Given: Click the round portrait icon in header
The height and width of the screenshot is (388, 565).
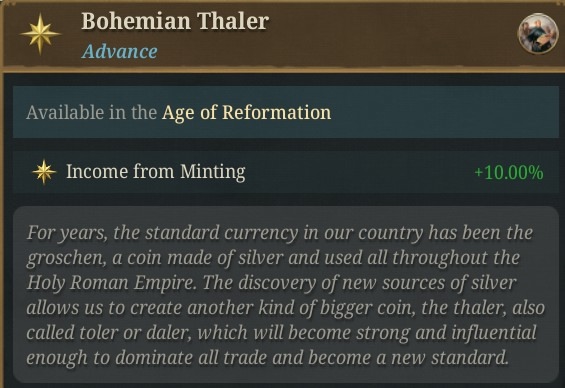Looking at the screenshot, I should (538, 34).
